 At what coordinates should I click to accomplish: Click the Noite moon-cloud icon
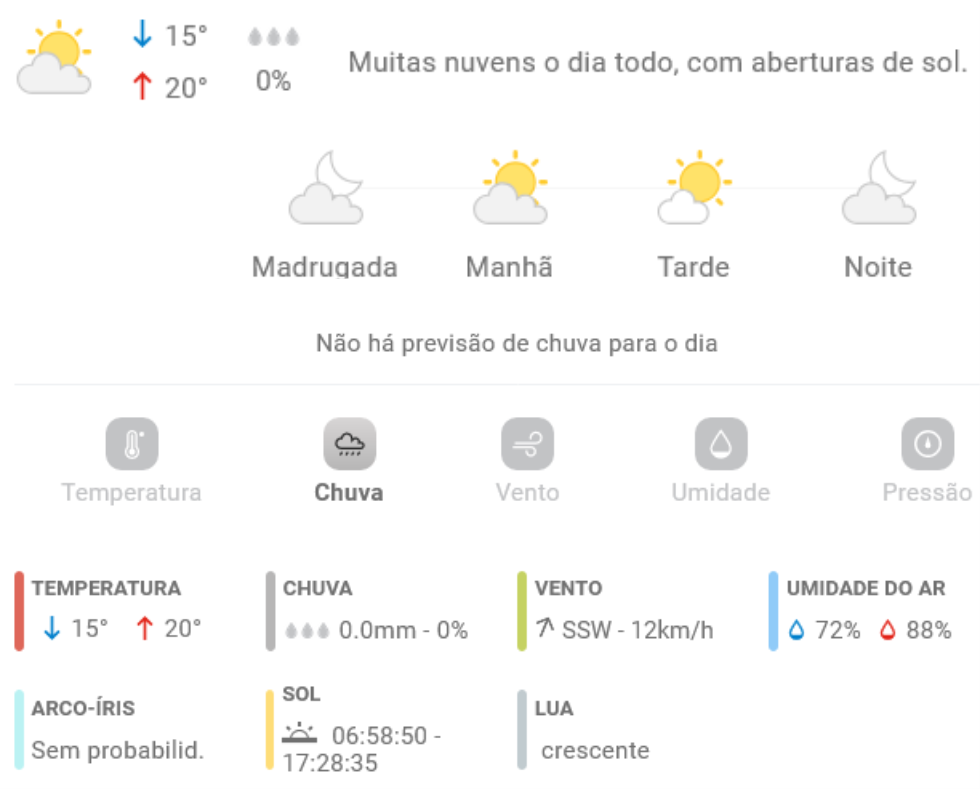pyautogui.click(x=878, y=189)
